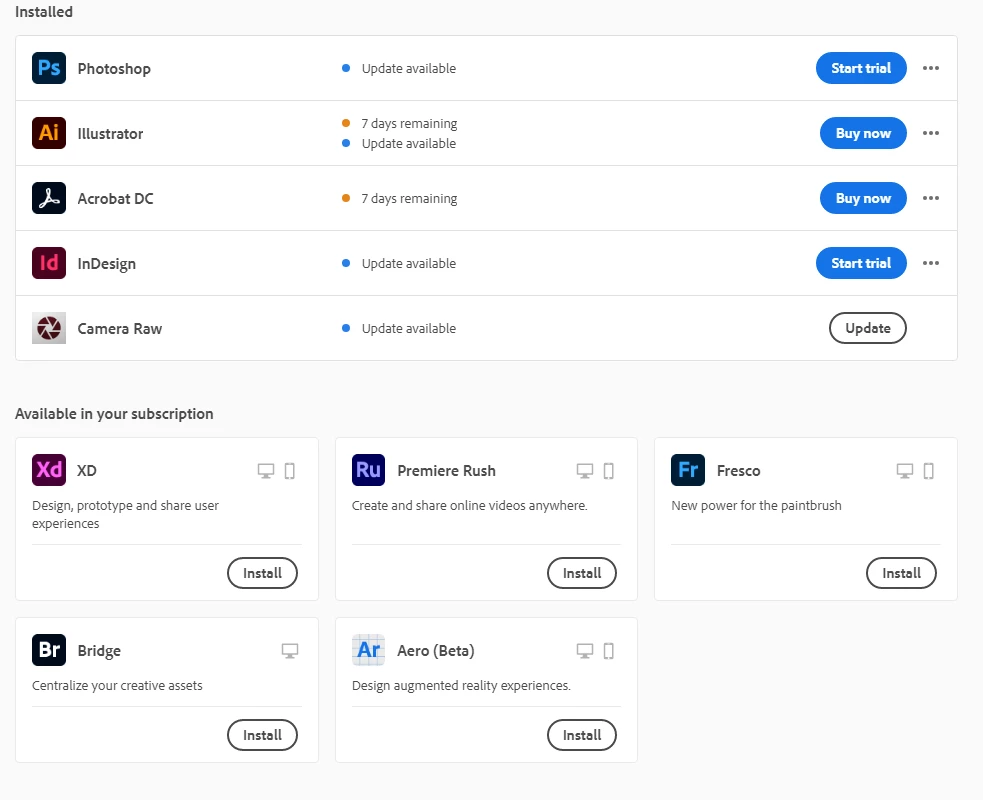Click 'Available in your subscription' heading

point(114,414)
